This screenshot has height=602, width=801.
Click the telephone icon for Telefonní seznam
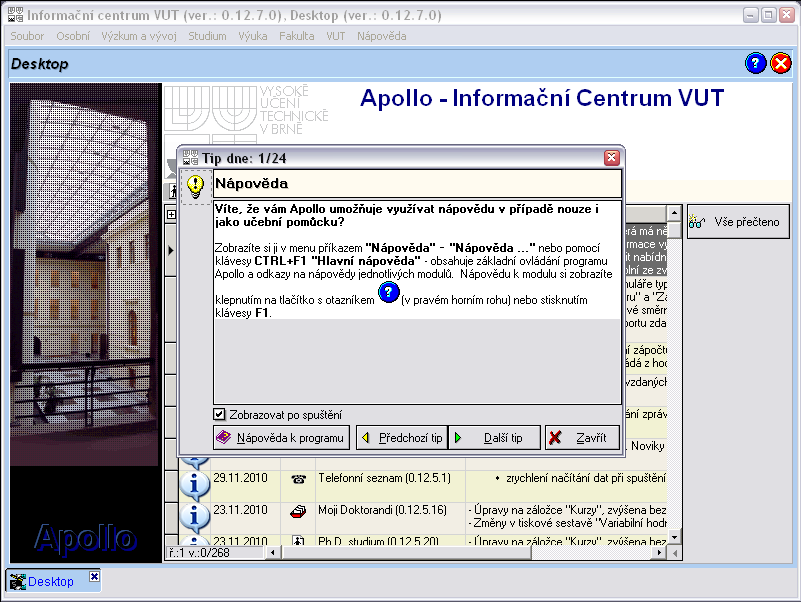(x=298, y=479)
